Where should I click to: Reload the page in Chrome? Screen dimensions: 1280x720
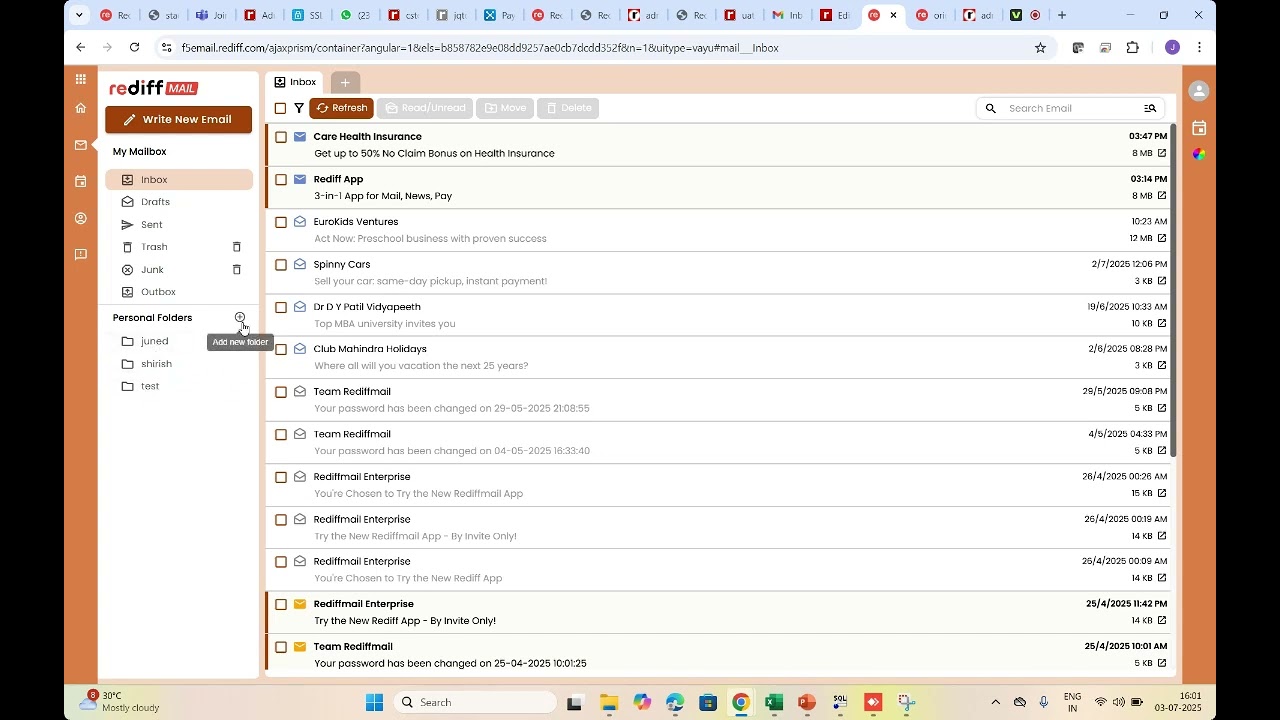134,47
